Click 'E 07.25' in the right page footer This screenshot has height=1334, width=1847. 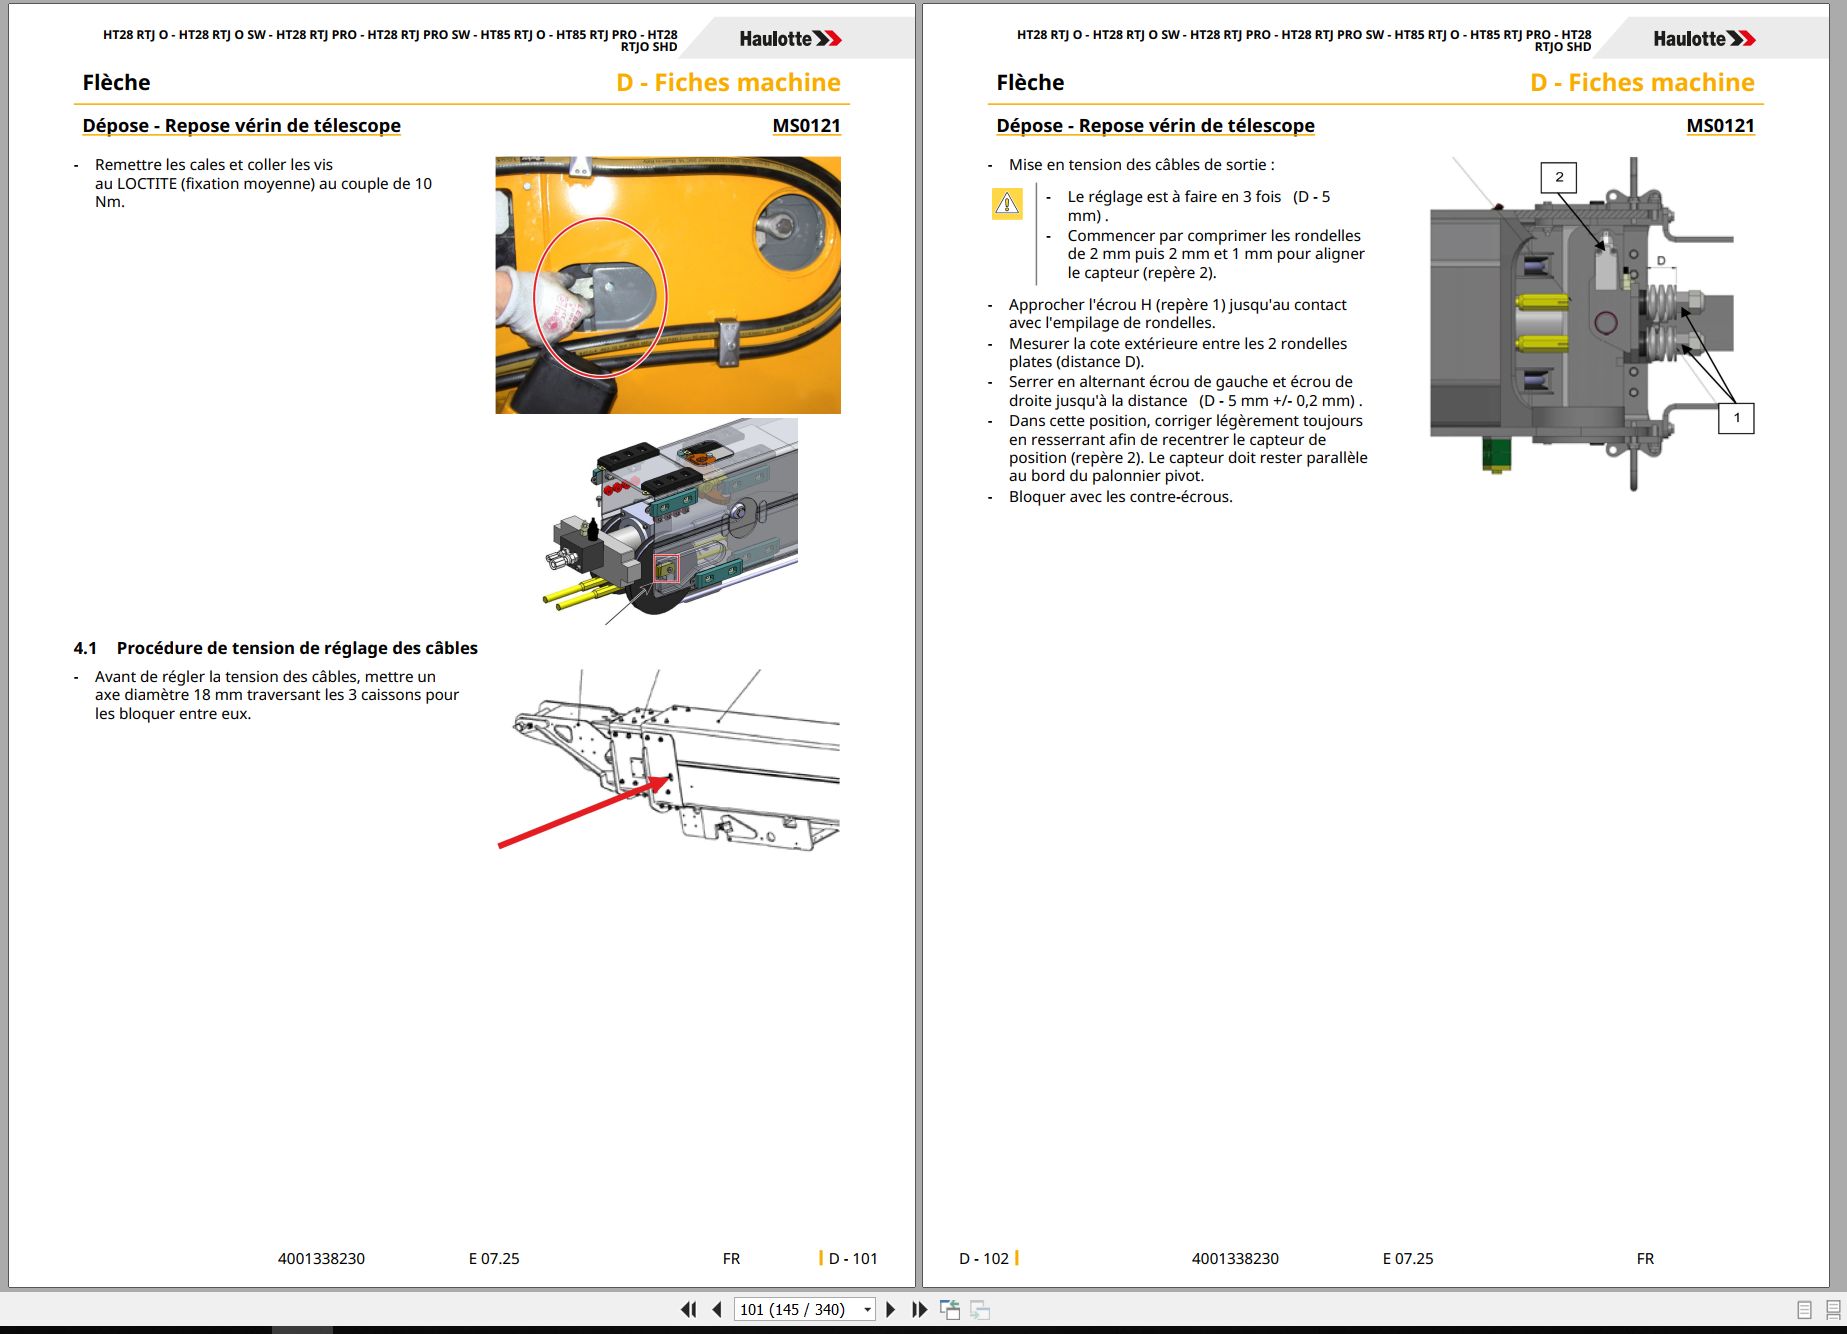point(1408,1258)
